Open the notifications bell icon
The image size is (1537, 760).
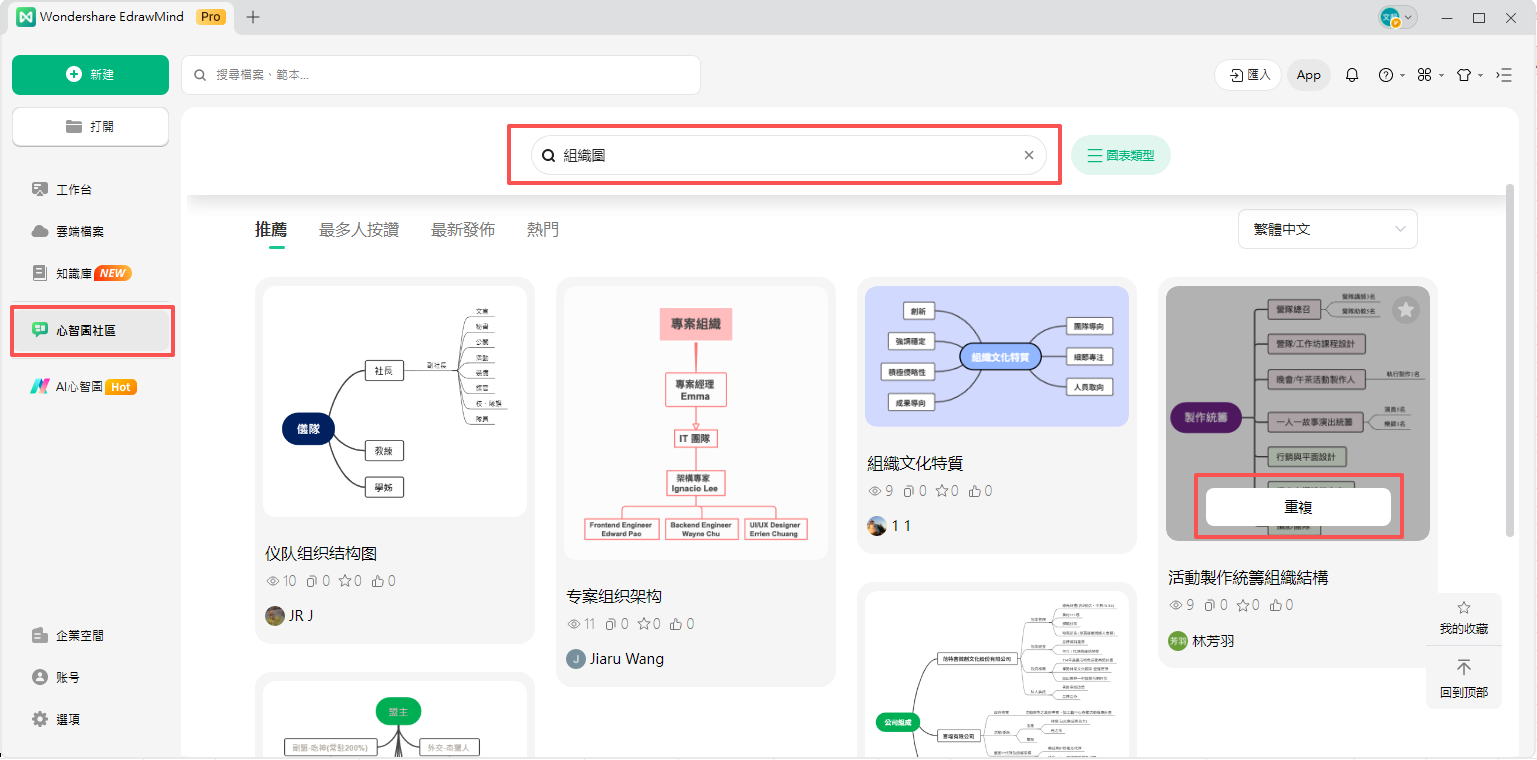(1352, 75)
